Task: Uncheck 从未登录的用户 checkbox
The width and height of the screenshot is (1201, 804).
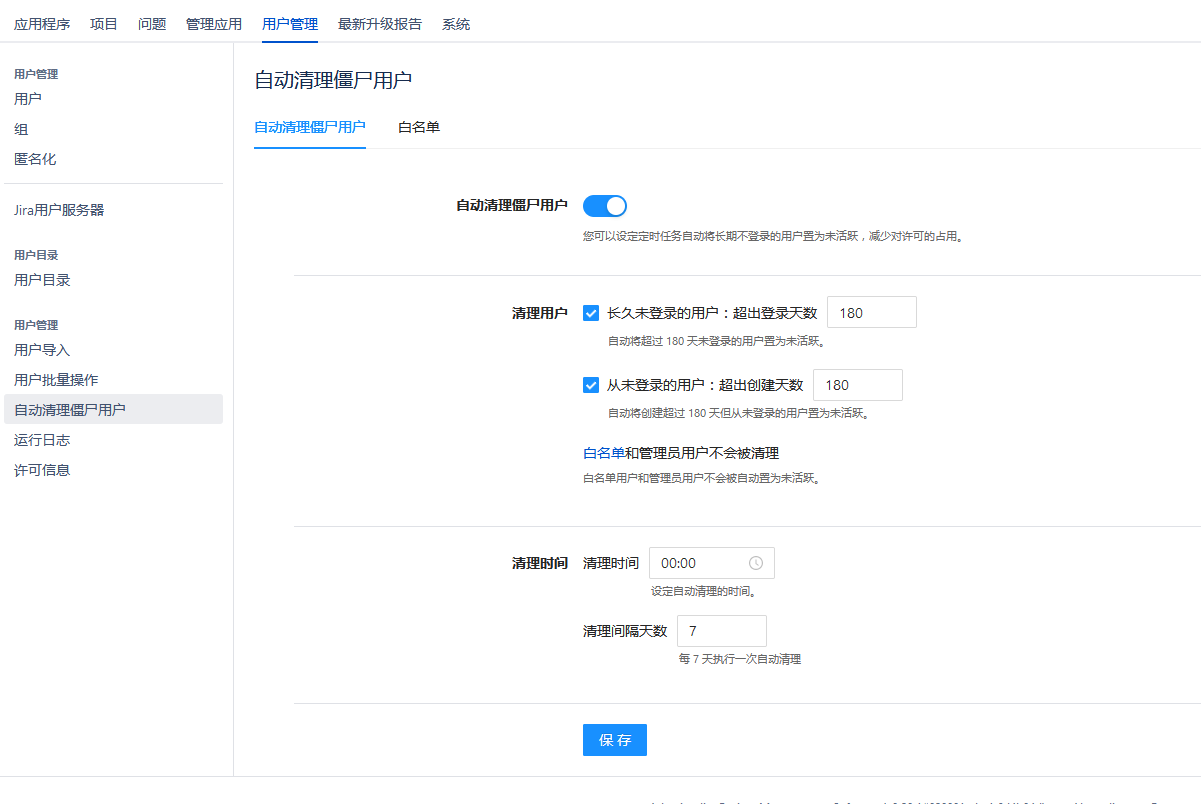Action: pyautogui.click(x=591, y=385)
